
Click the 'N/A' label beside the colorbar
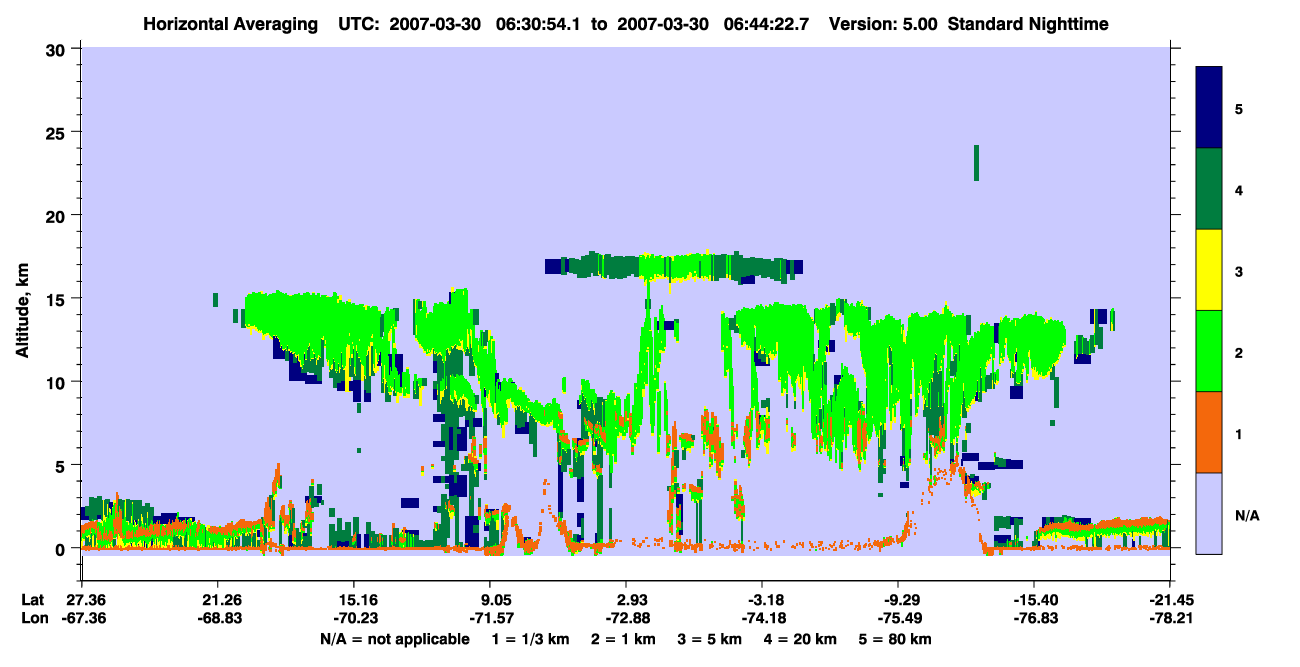point(1247,515)
